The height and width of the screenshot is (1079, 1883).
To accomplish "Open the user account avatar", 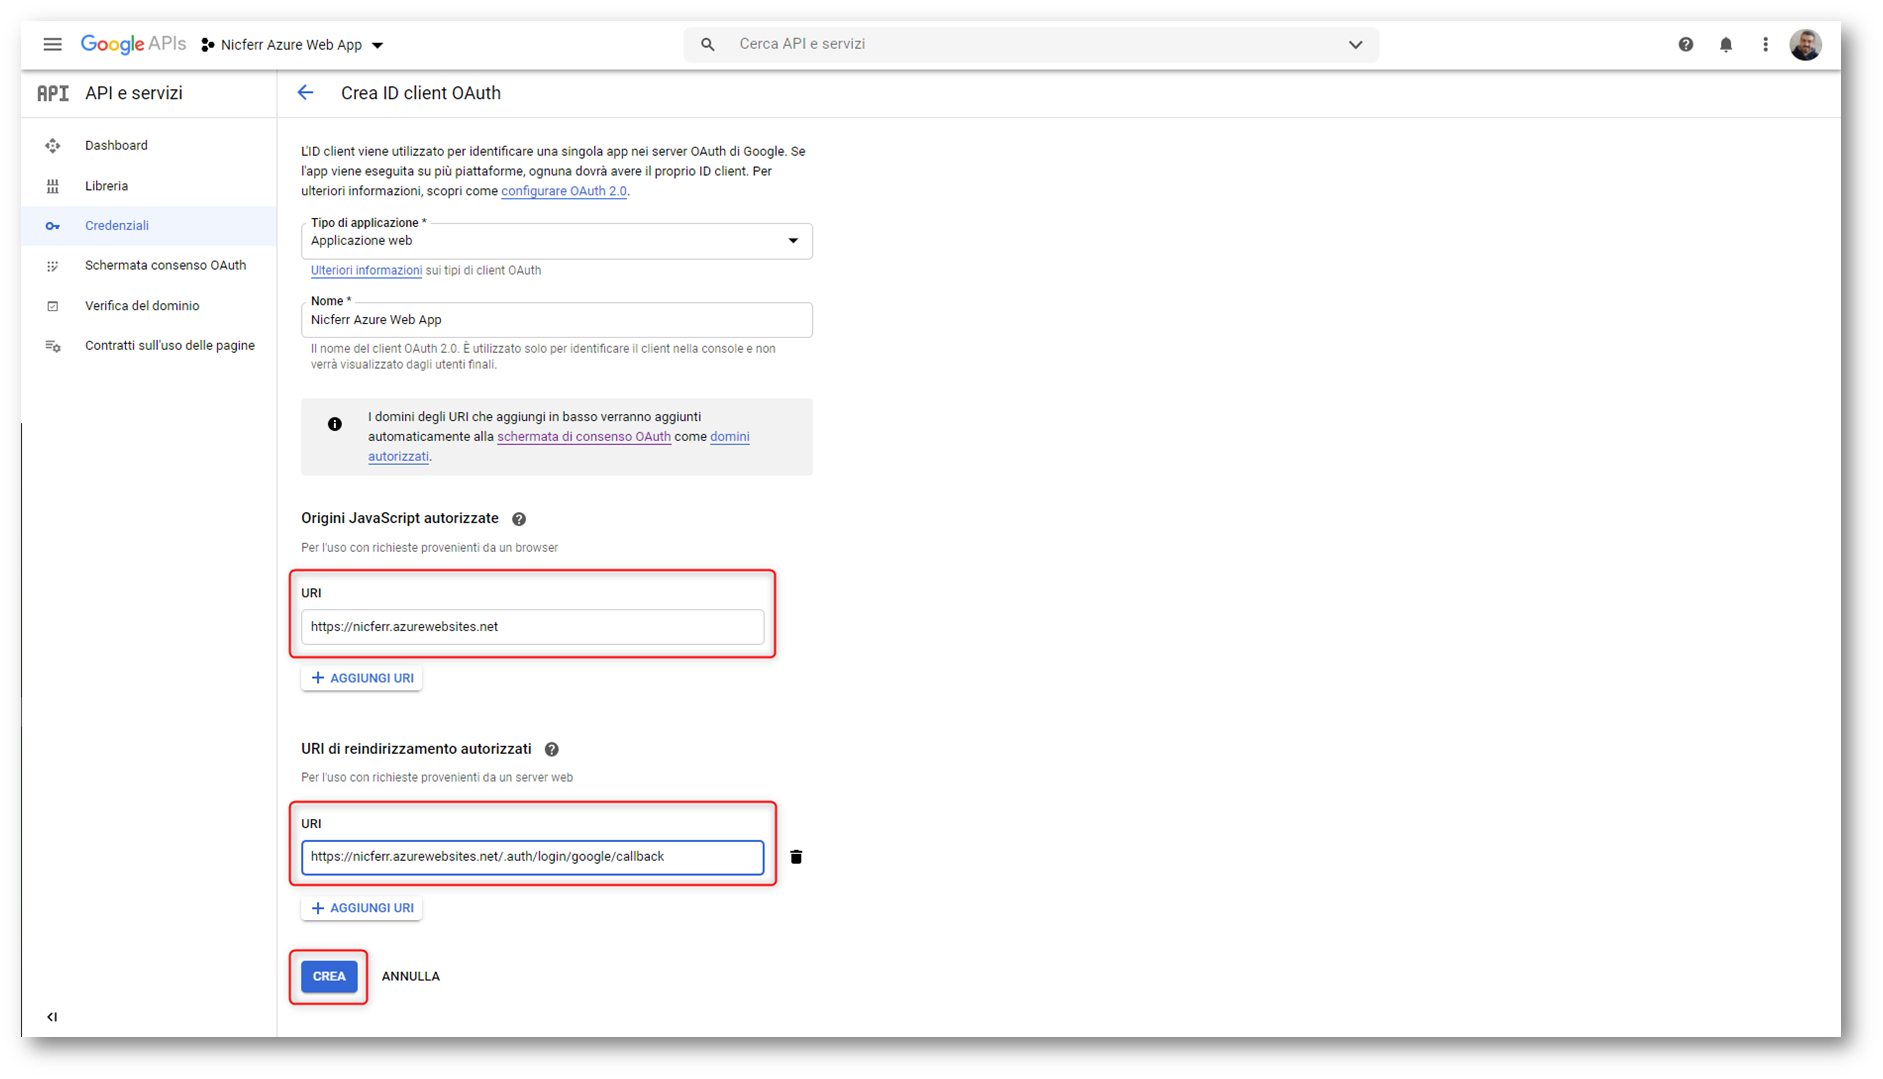I will coord(1805,44).
